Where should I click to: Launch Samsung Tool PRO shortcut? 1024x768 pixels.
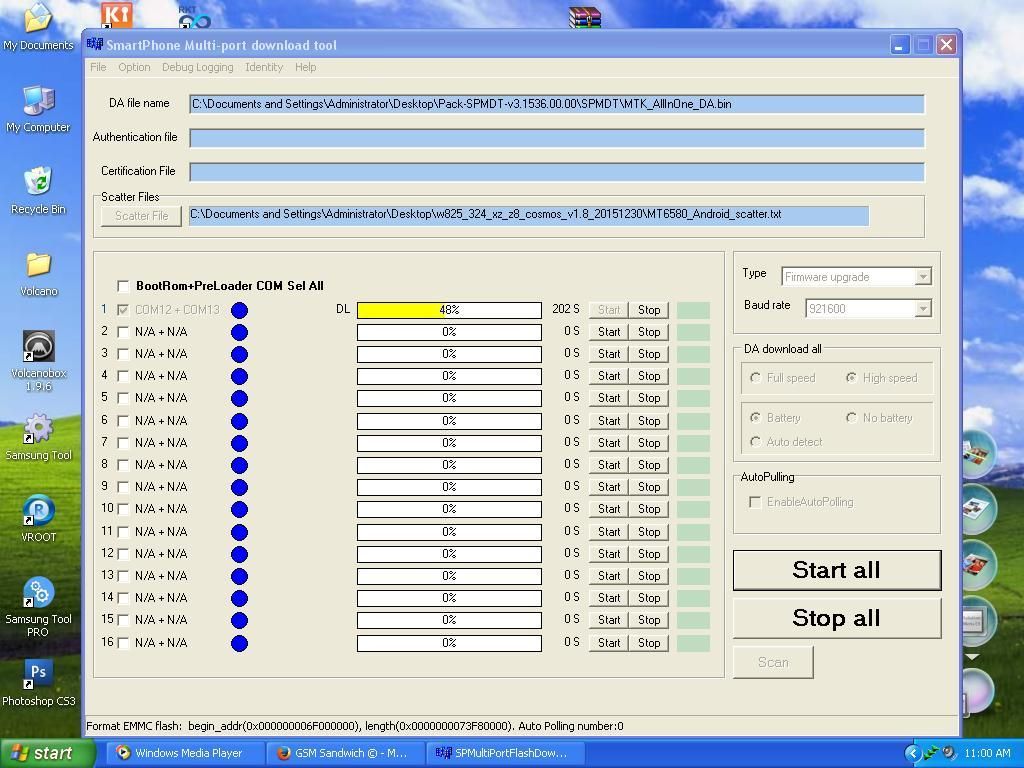tap(38, 607)
